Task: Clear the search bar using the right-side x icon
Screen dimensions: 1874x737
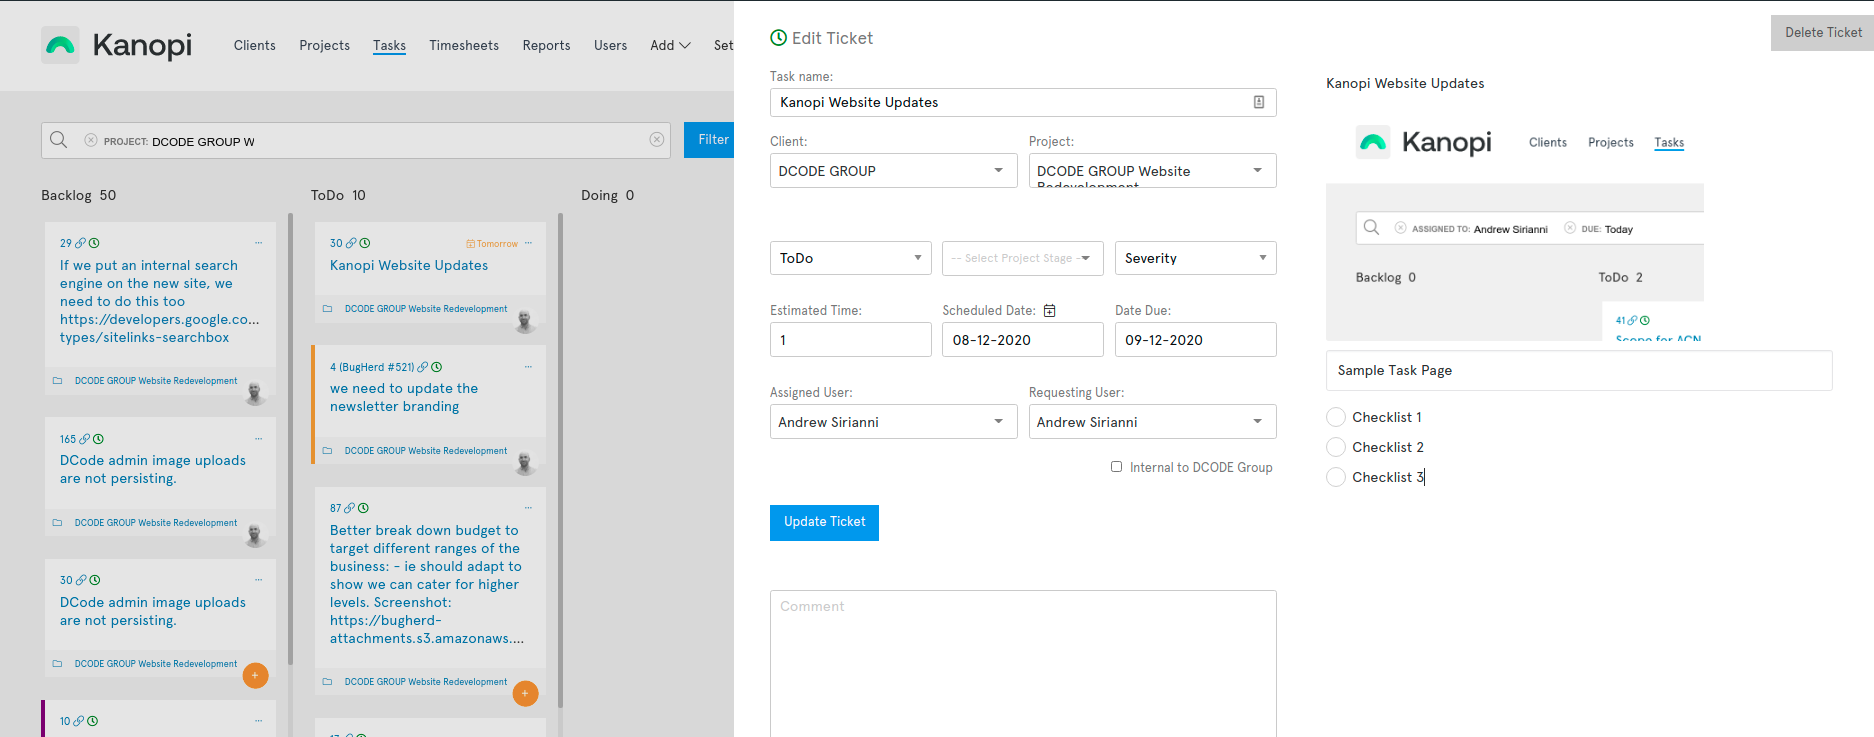Action: 656,140
